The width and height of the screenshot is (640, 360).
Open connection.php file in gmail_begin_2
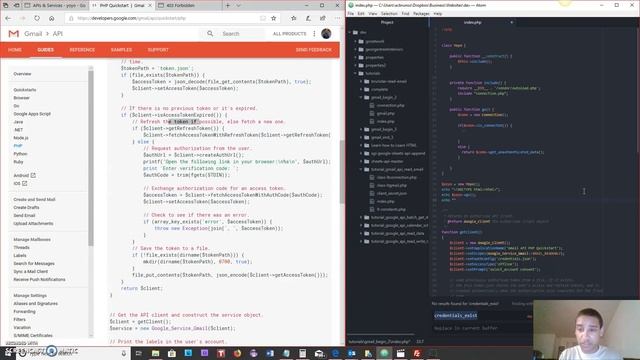[391, 105]
